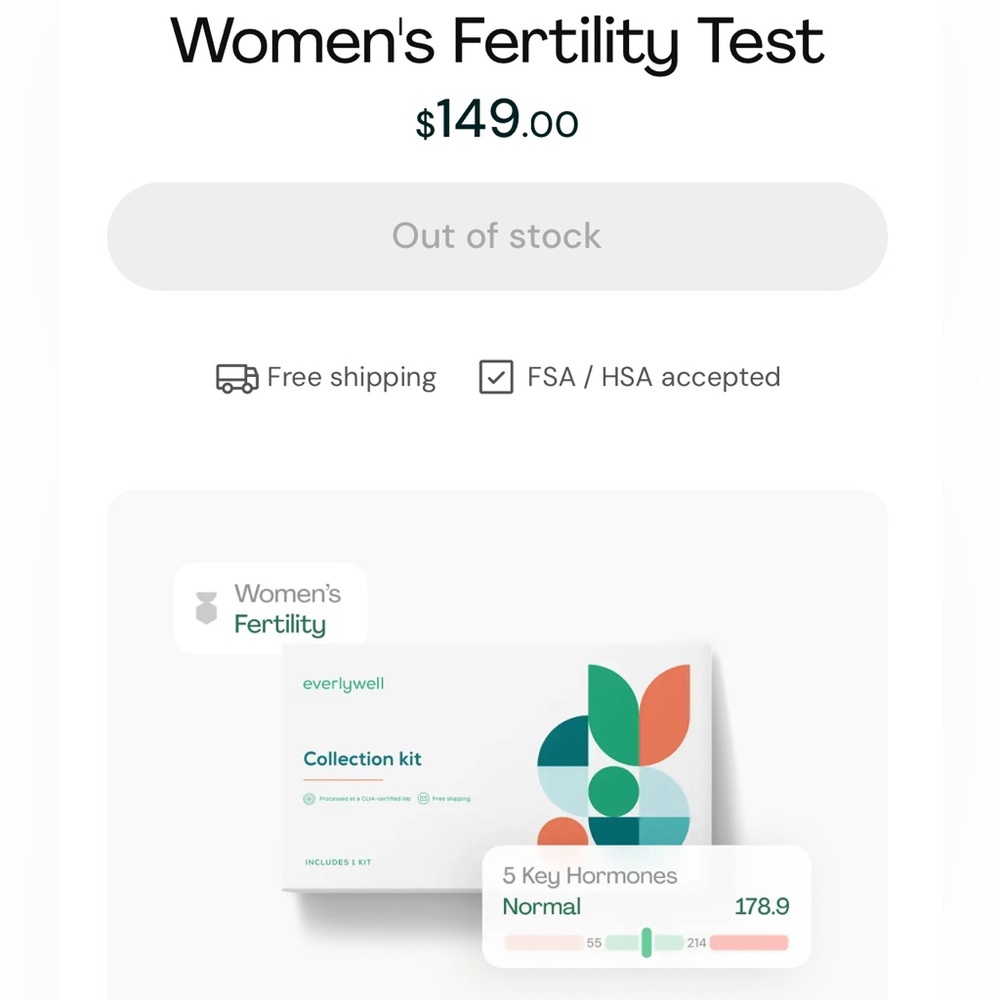
Task: Click the Out of stock button
Action: click(497, 236)
